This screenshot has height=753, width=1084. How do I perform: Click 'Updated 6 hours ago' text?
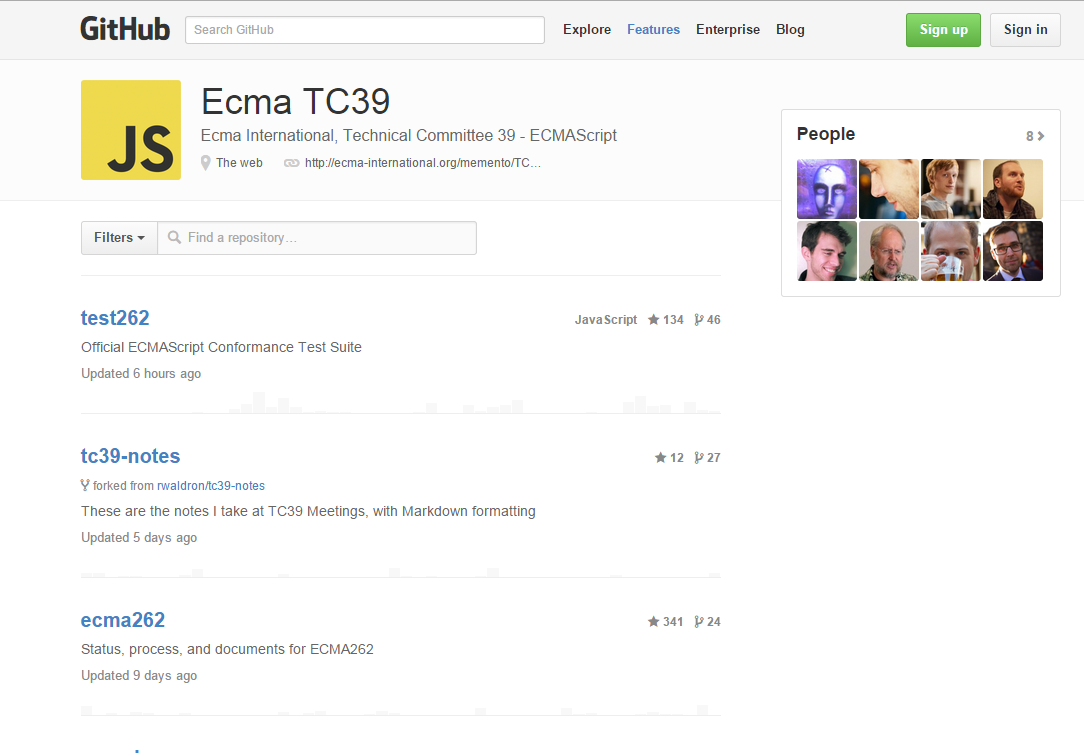(x=141, y=373)
